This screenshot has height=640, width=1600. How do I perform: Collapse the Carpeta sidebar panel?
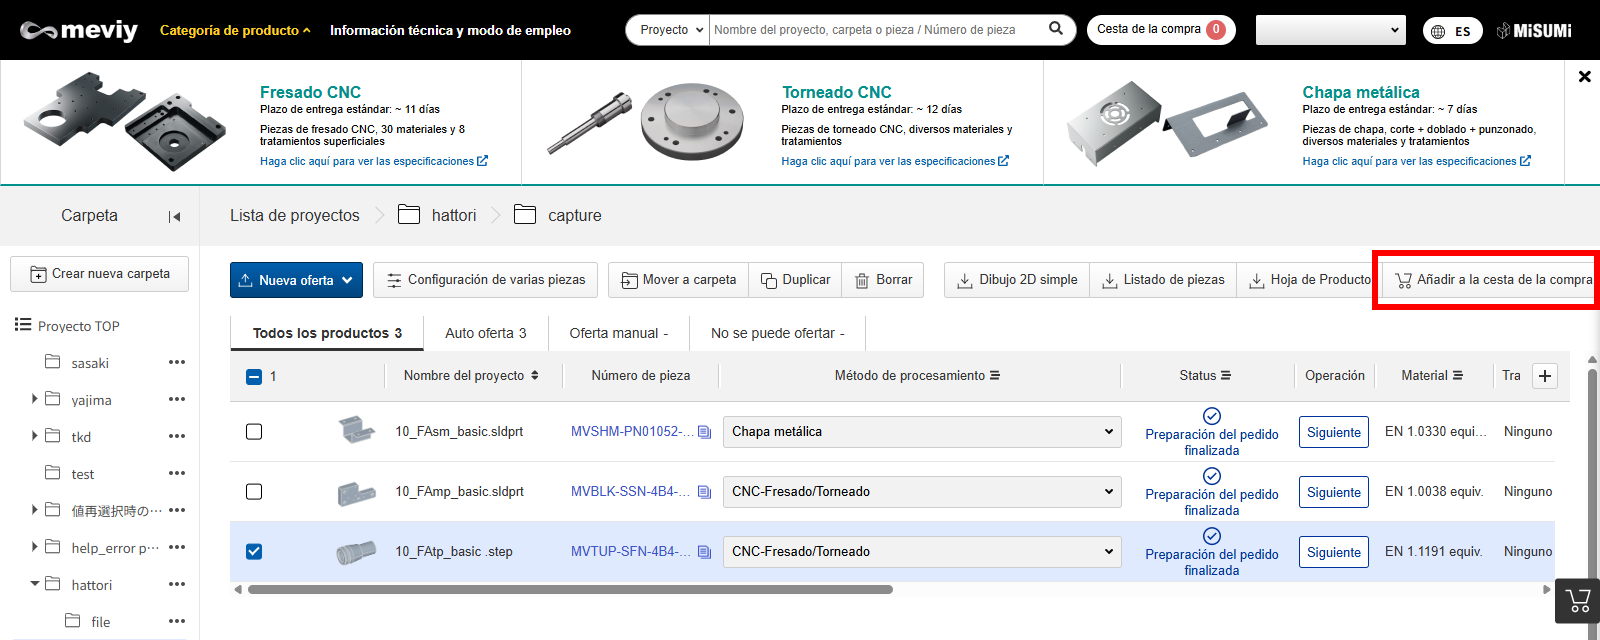click(x=175, y=216)
